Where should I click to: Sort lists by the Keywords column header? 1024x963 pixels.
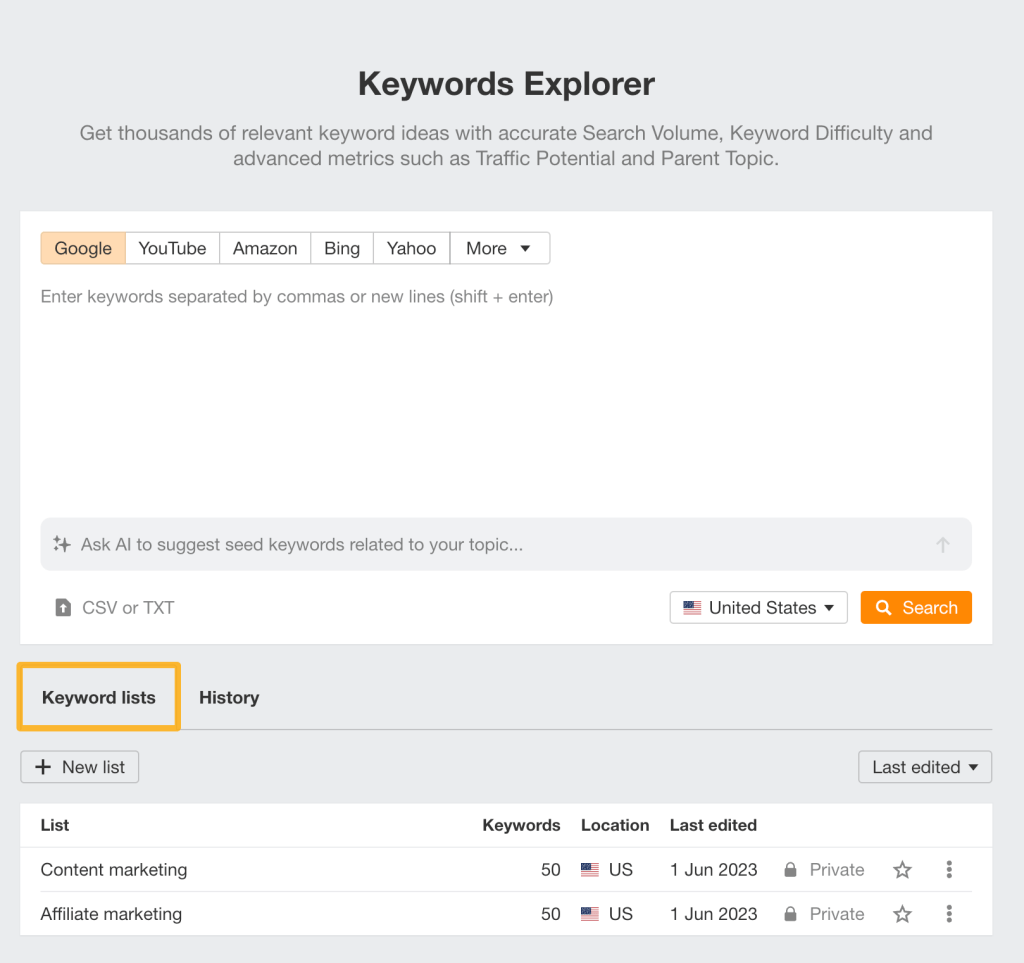point(521,825)
